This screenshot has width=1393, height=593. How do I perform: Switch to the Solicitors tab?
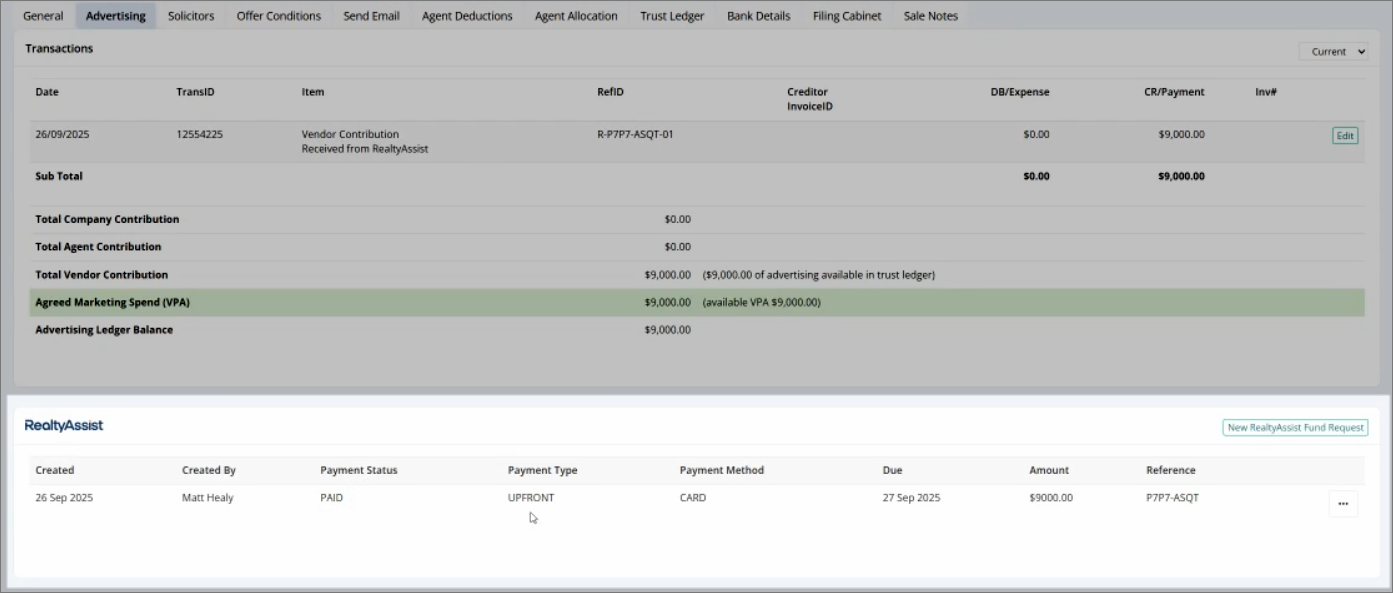point(191,16)
